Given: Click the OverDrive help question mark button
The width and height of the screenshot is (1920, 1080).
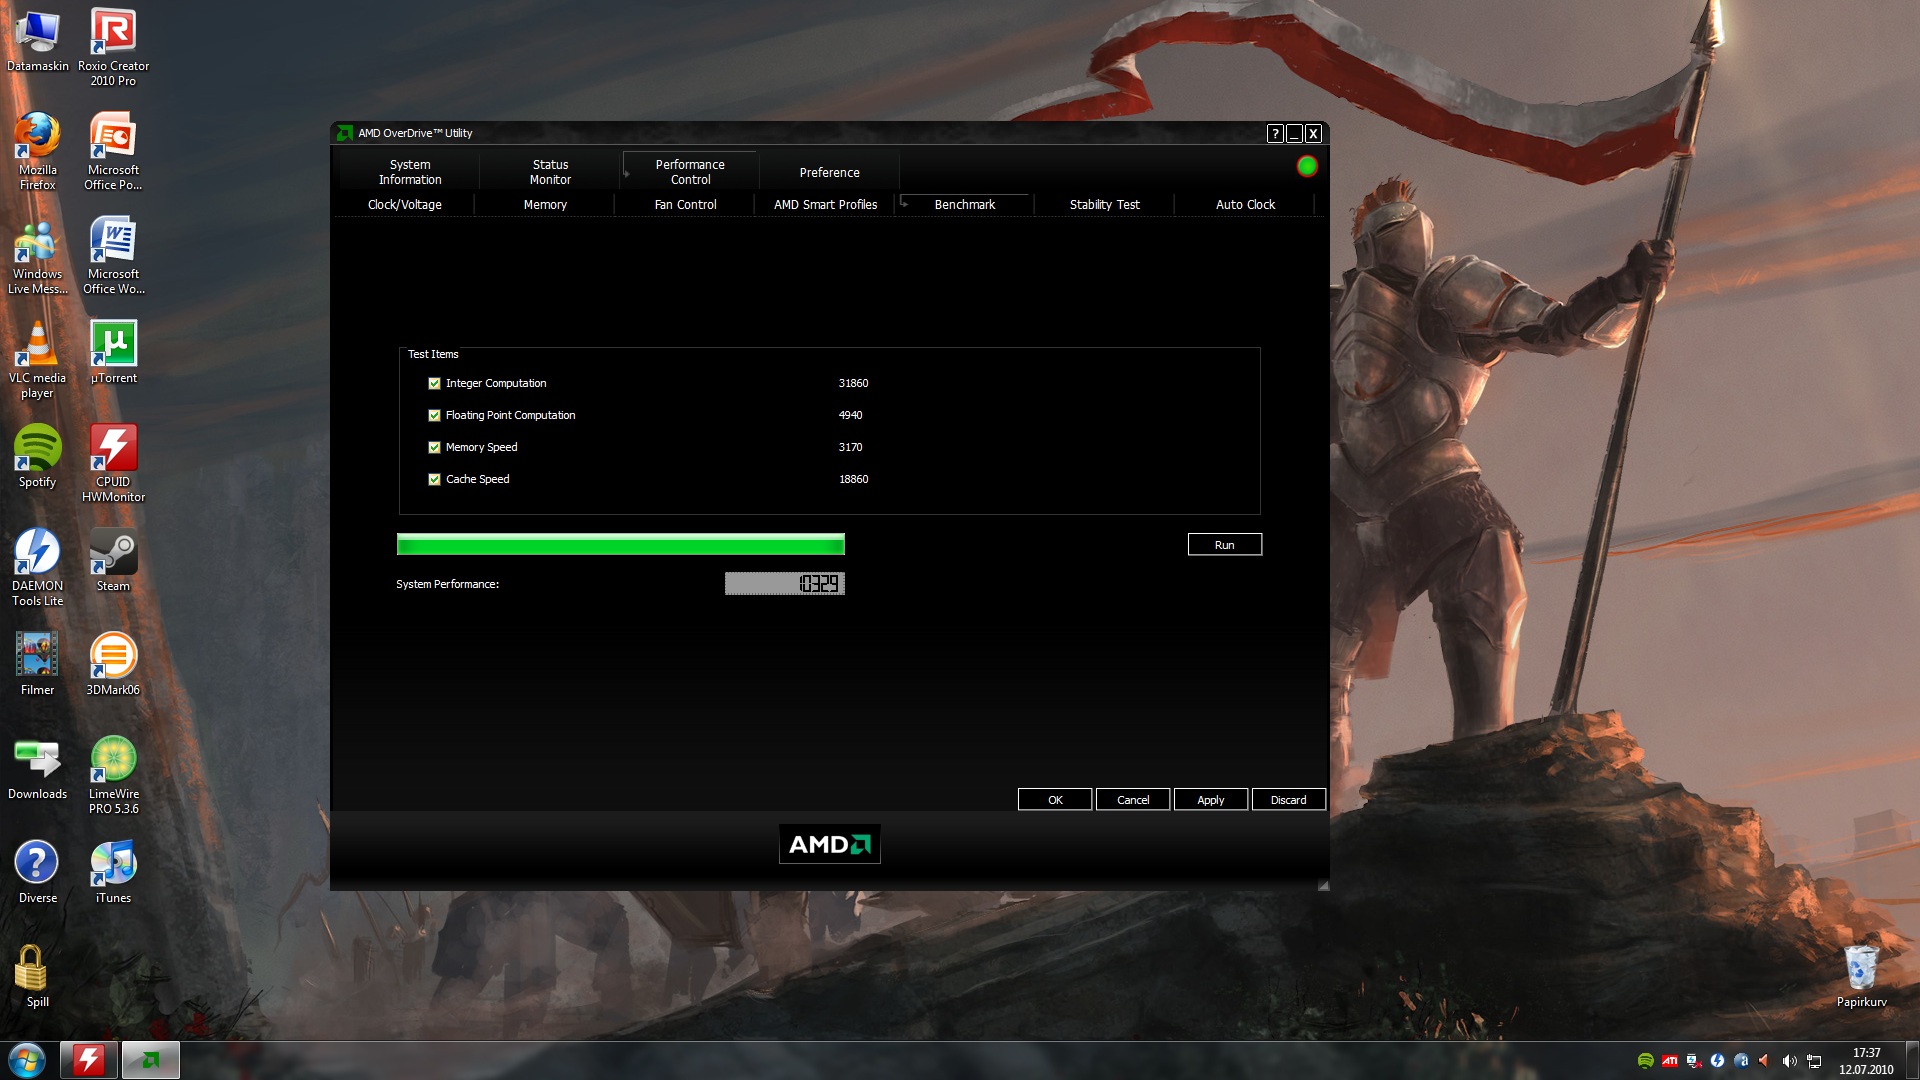Looking at the screenshot, I should pyautogui.click(x=1275, y=133).
